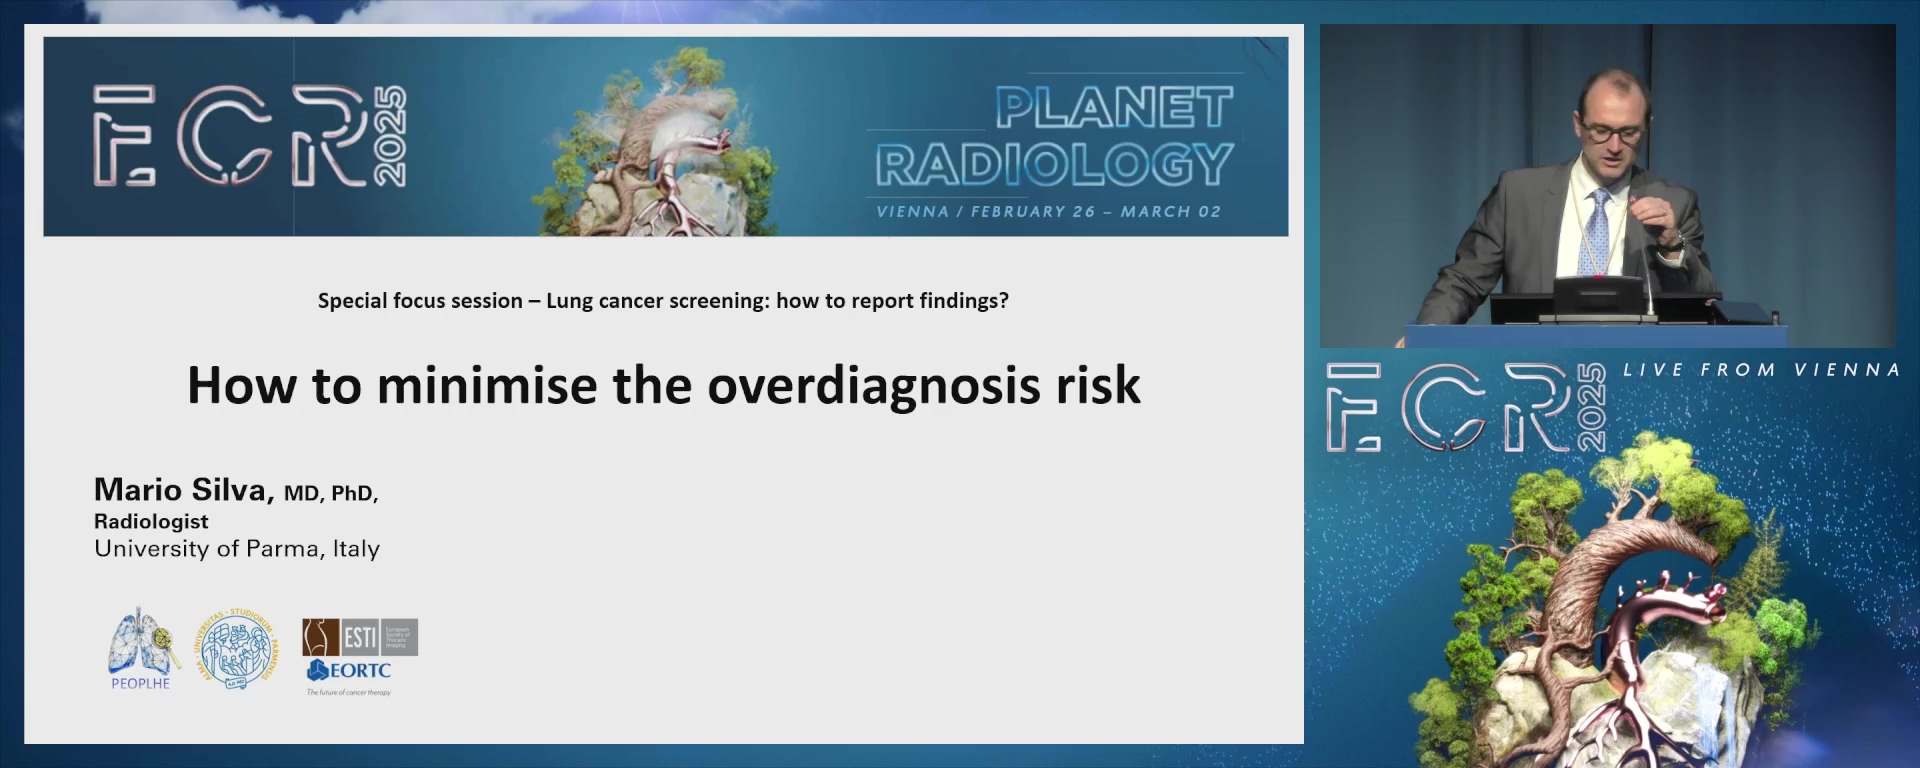Click the ECR 2025 logo in slide banner

pos(250,136)
